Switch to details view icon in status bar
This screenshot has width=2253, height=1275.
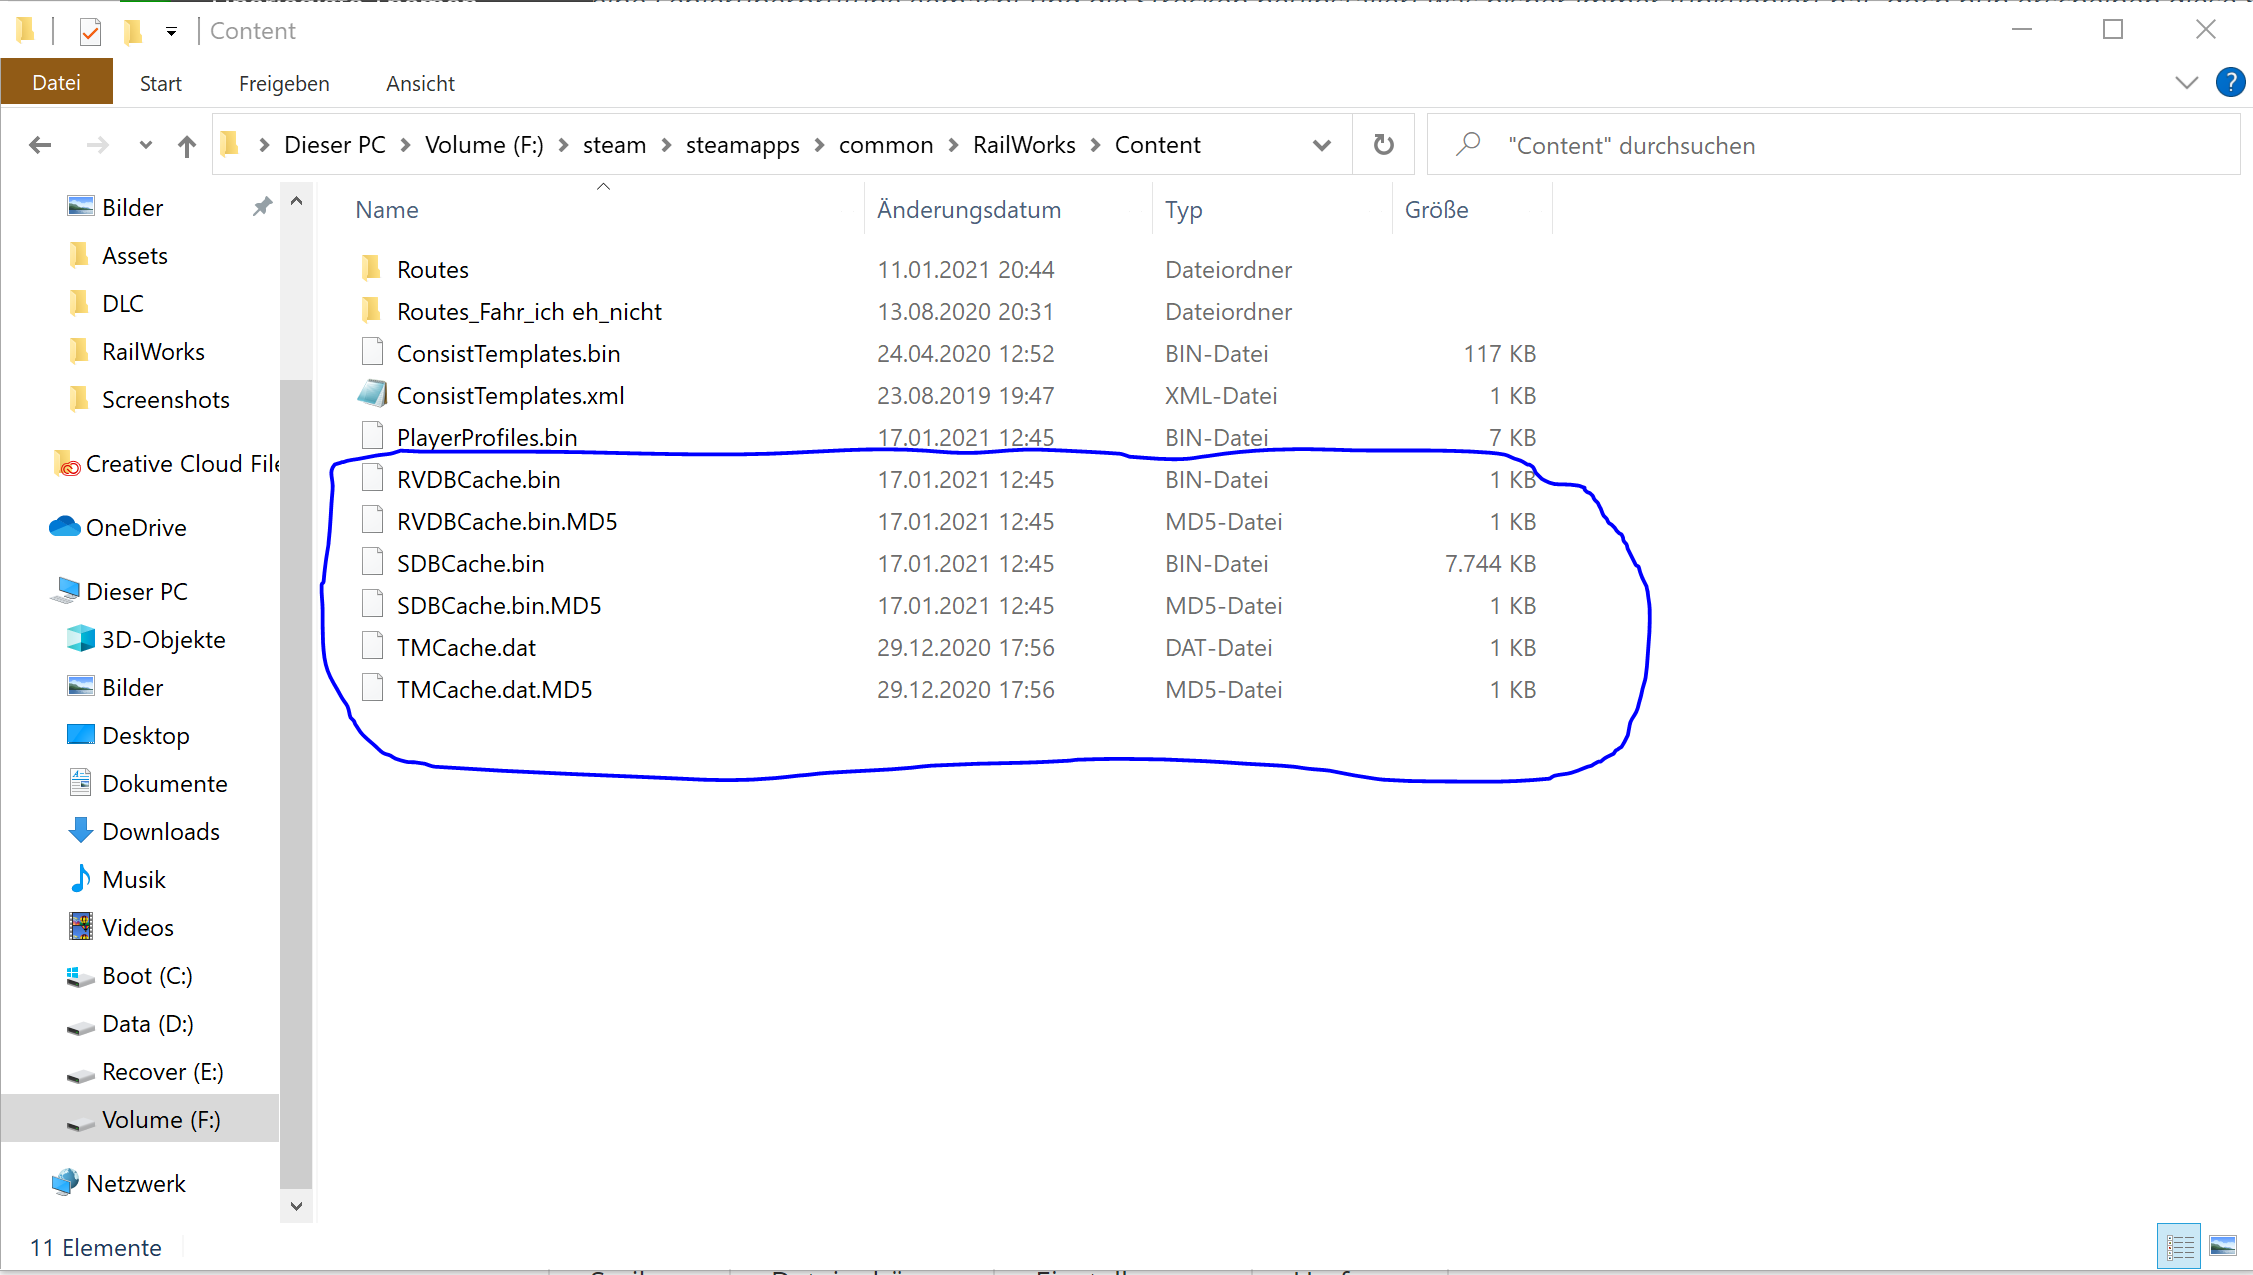point(2179,1245)
